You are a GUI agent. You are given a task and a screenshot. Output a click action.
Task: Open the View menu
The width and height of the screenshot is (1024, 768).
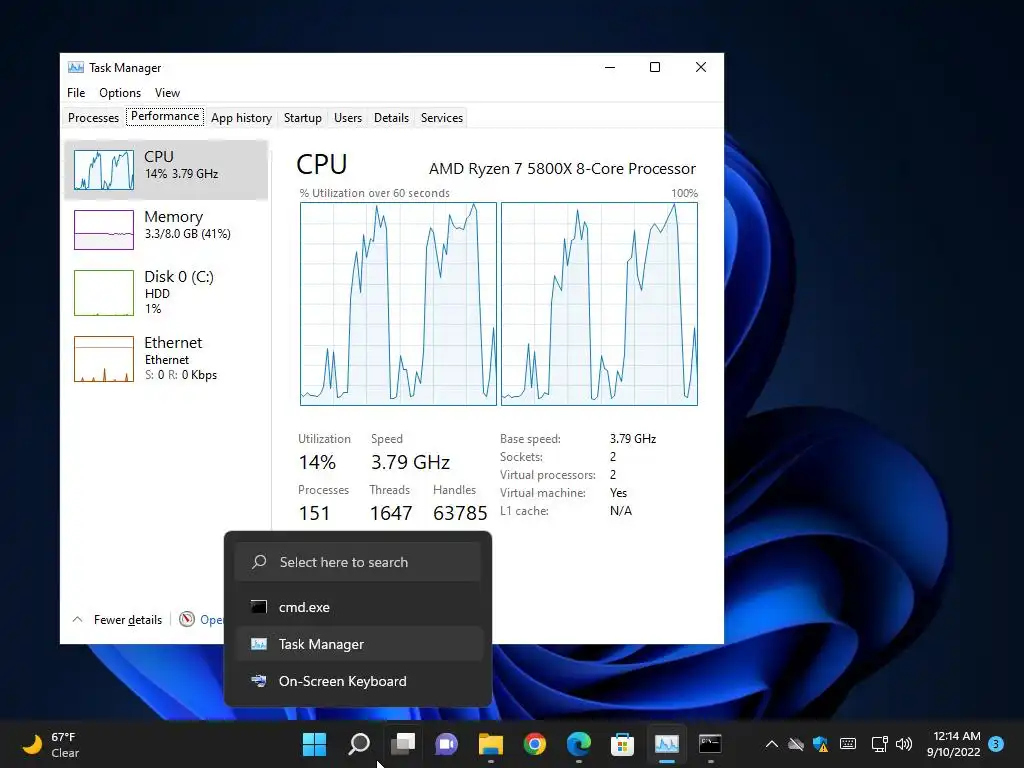[x=167, y=93]
